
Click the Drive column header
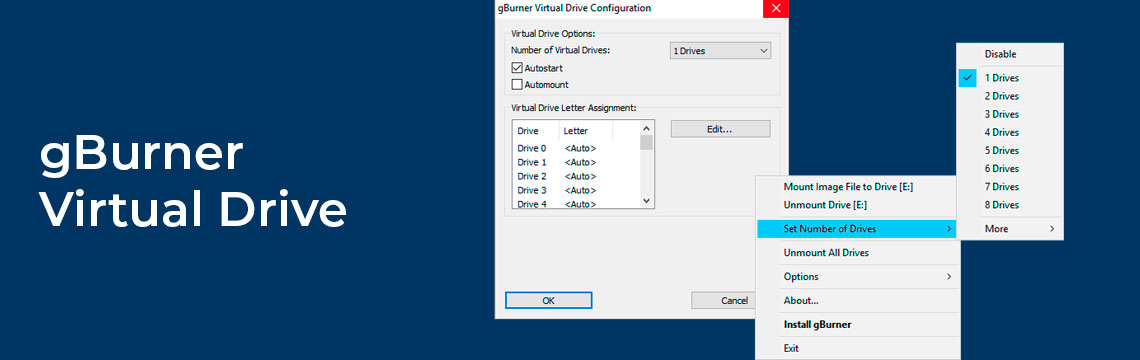click(536, 131)
